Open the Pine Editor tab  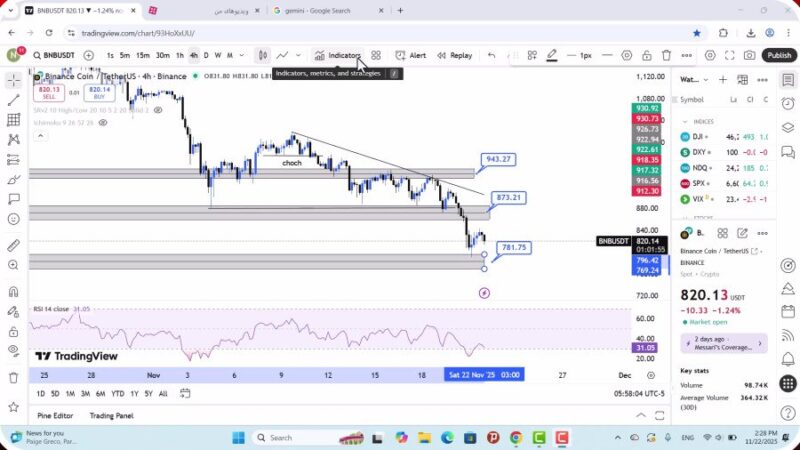[x=56, y=415]
